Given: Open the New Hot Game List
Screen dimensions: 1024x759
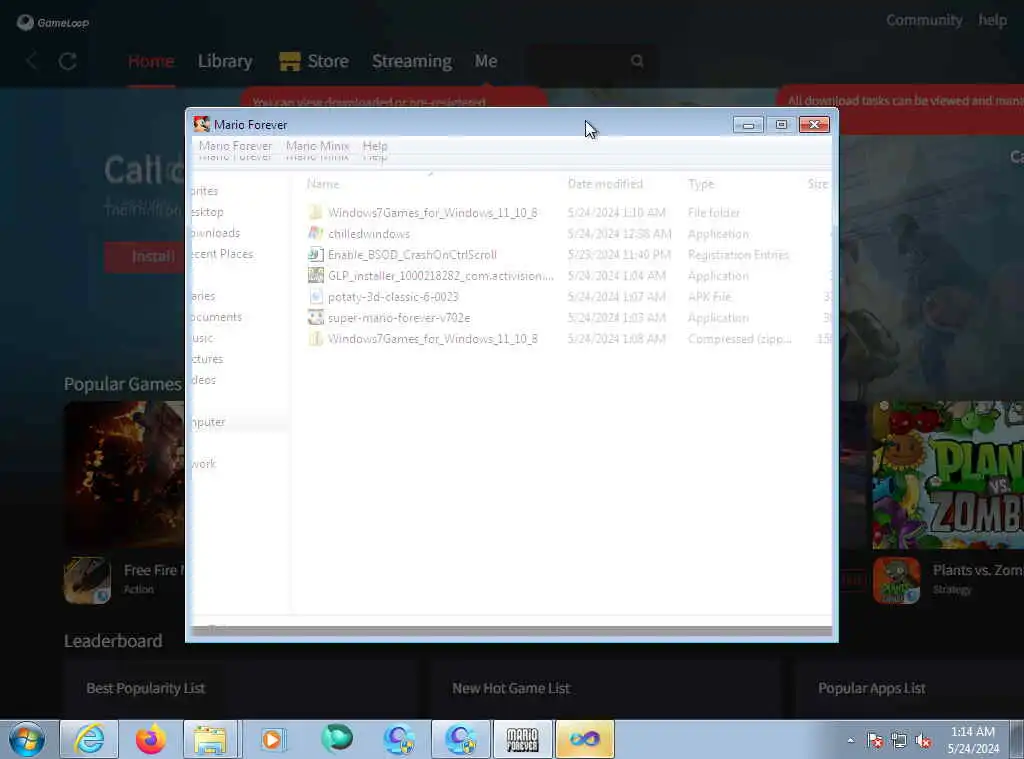Looking at the screenshot, I should pos(511,688).
